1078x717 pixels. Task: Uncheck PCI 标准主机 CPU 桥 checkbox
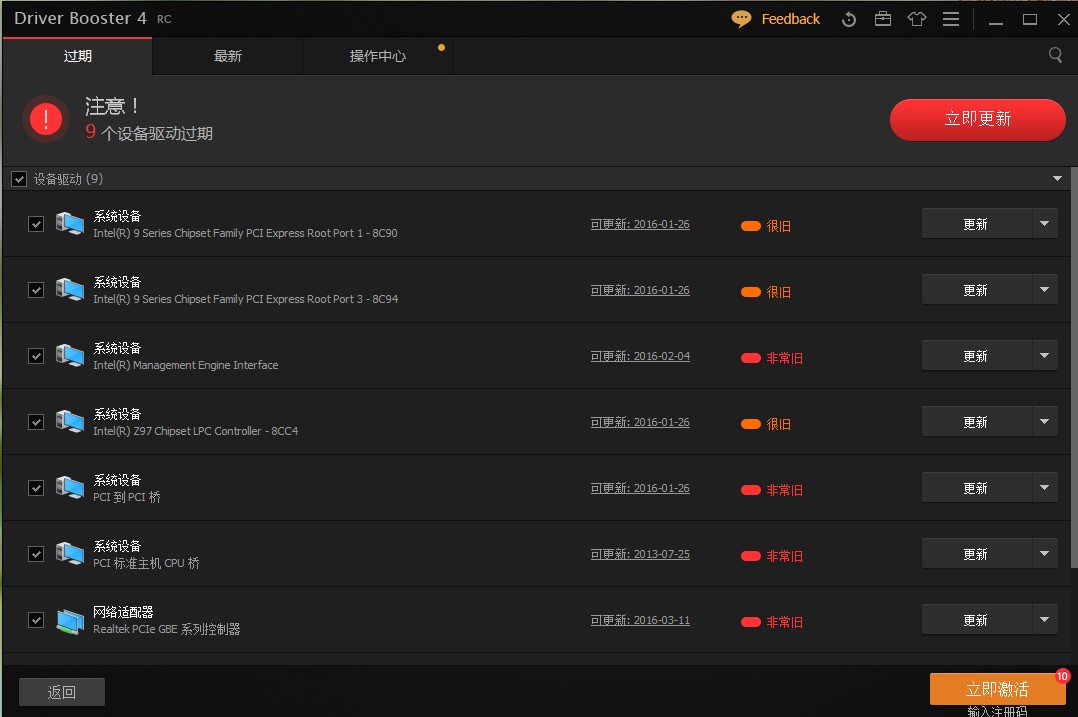pyautogui.click(x=36, y=554)
